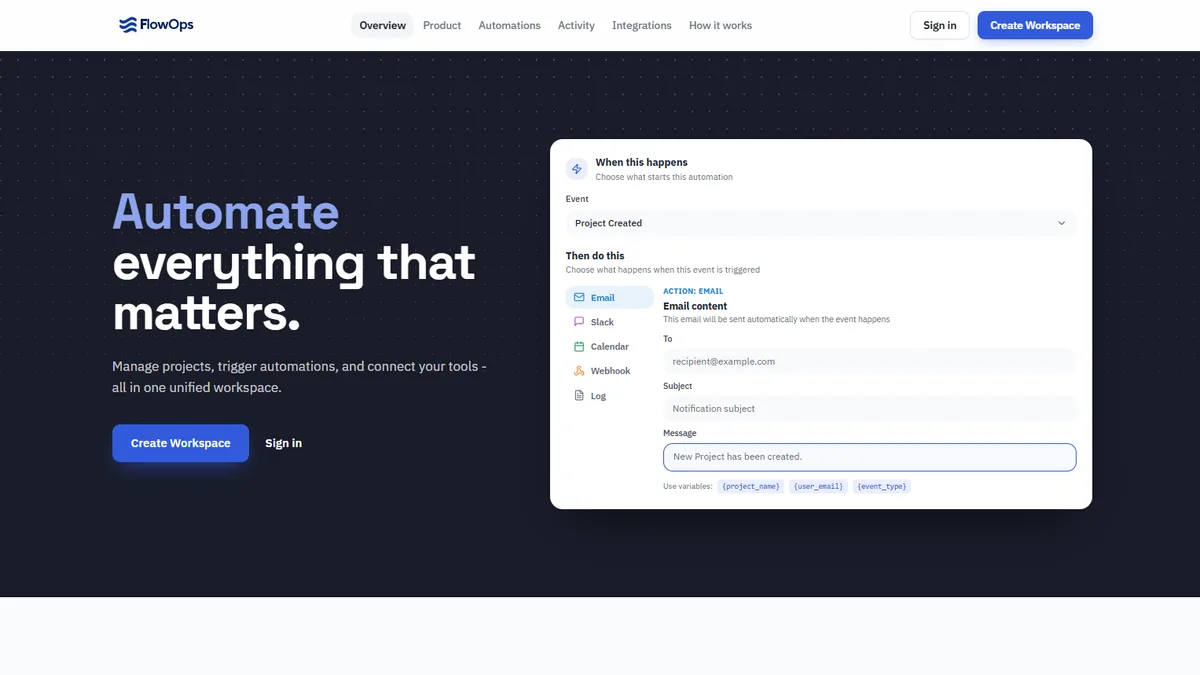This screenshot has height=675, width=1200.
Task: Select the Slack chat bubble icon
Action: pyautogui.click(x=579, y=322)
